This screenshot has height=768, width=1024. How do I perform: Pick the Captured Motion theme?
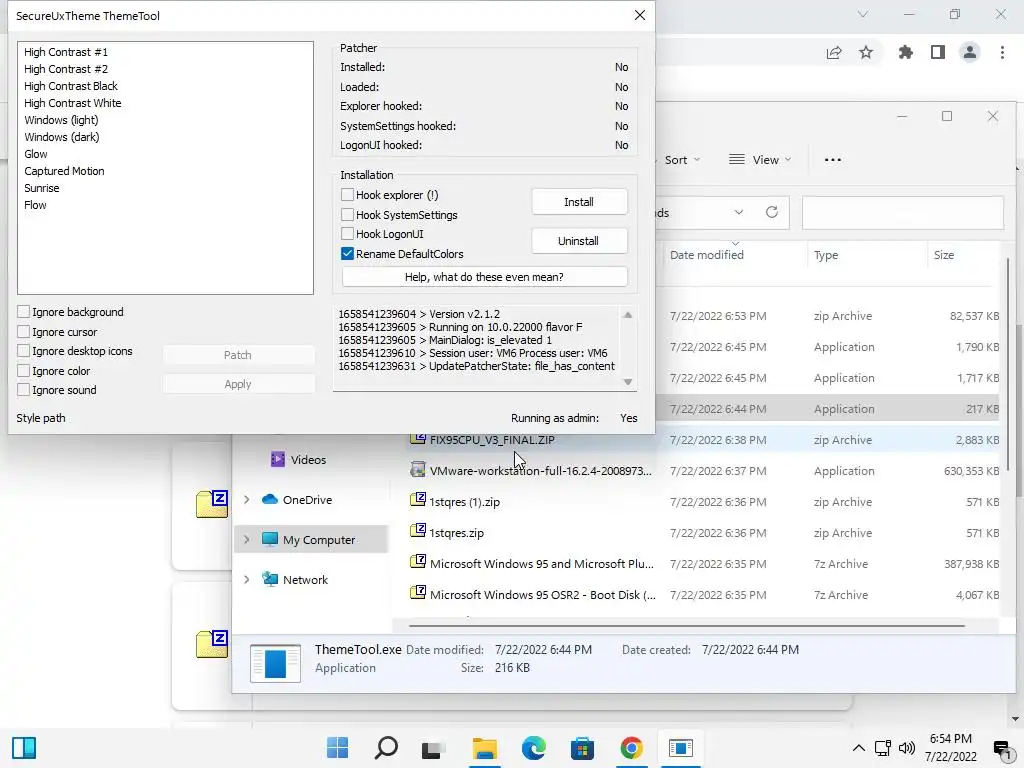click(x=65, y=170)
